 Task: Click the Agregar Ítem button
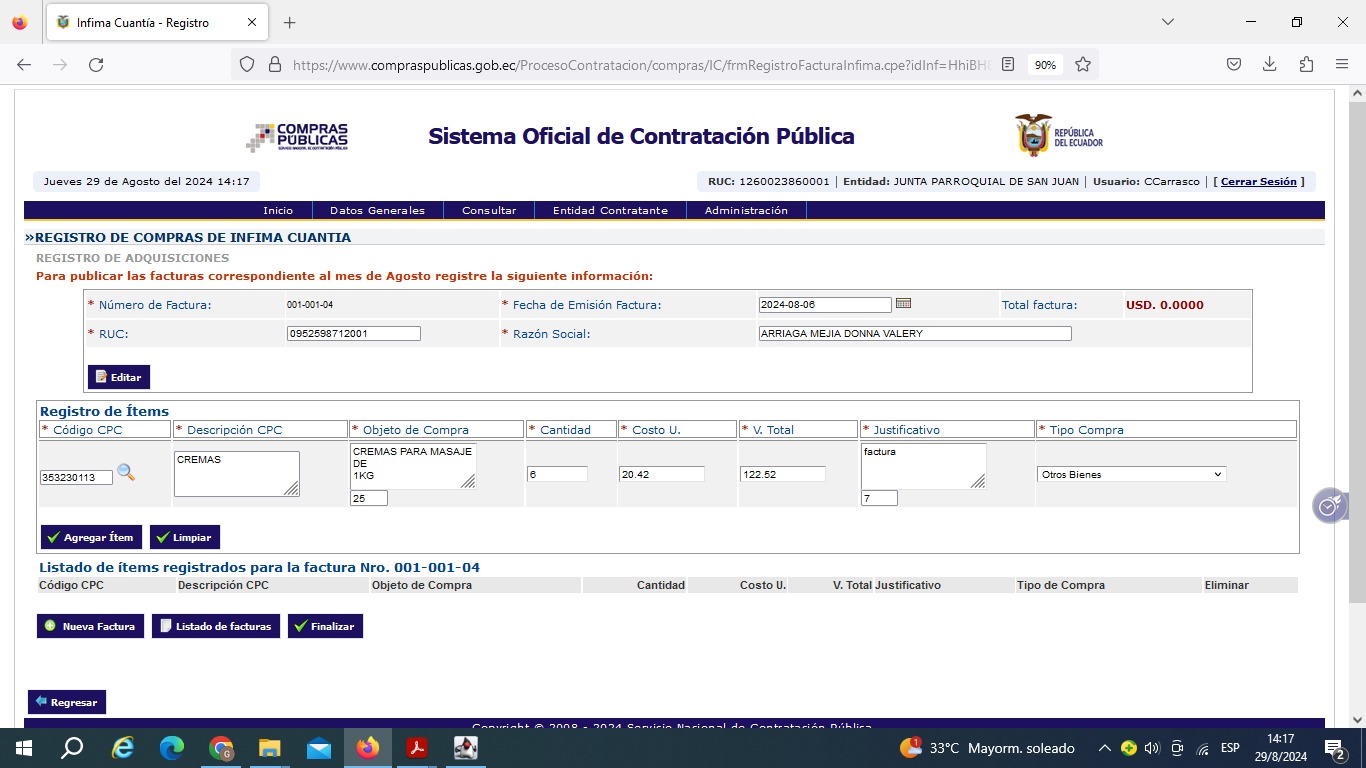[x=91, y=537]
